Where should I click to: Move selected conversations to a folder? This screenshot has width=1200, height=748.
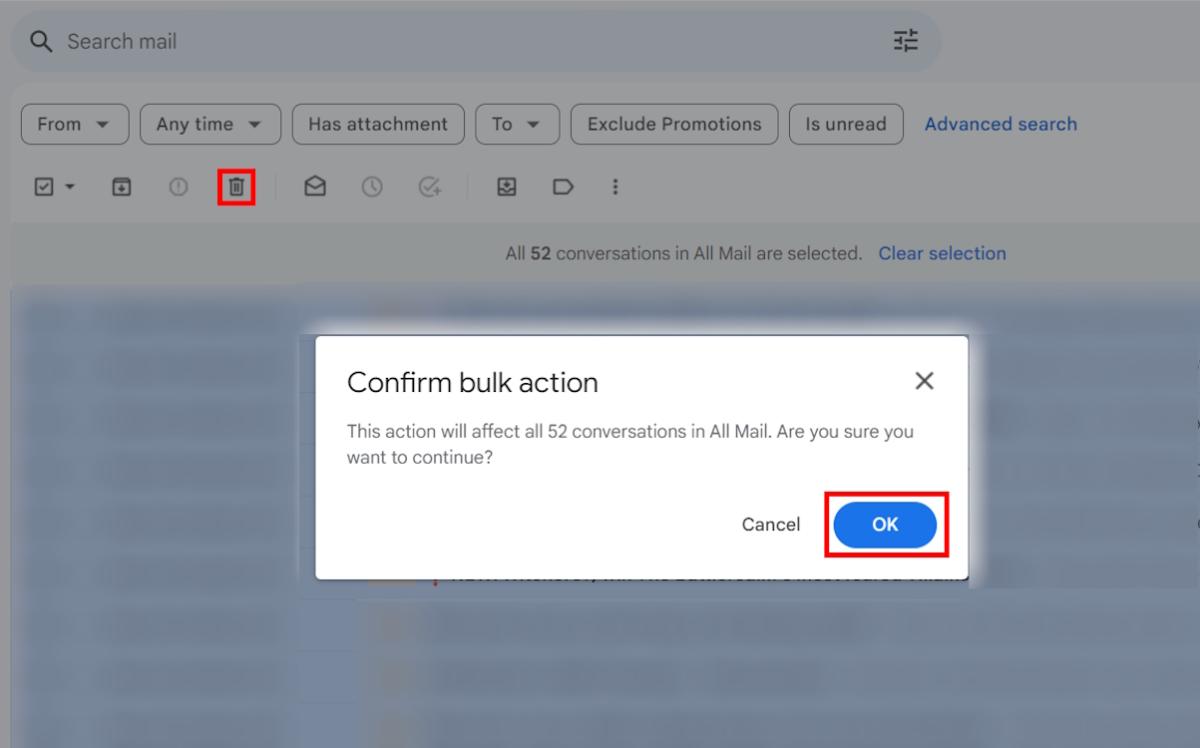click(506, 187)
